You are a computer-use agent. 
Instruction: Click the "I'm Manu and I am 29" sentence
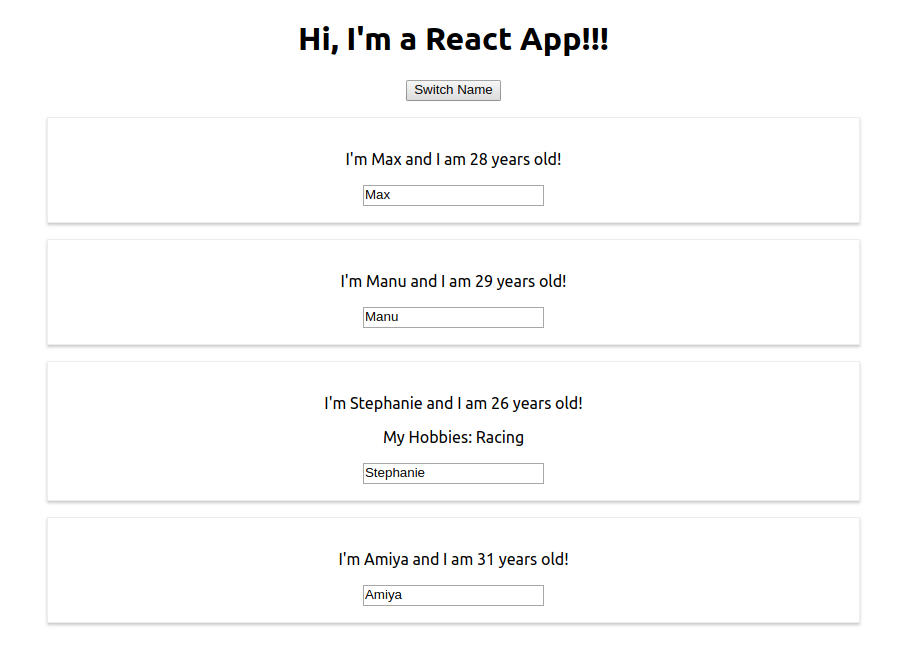coord(453,281)
